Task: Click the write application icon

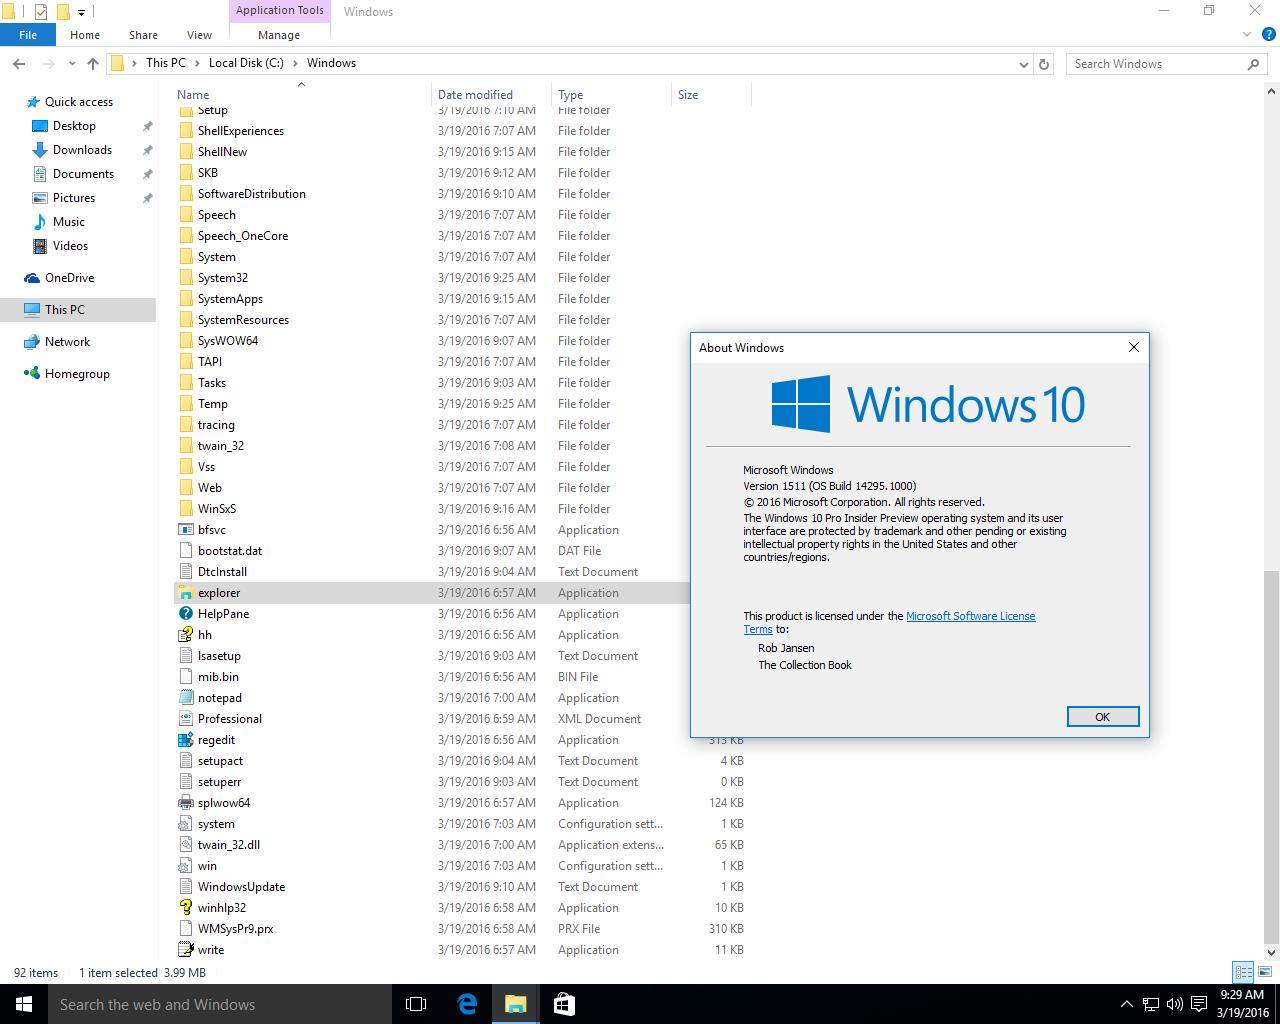Action: coord(185,950)
